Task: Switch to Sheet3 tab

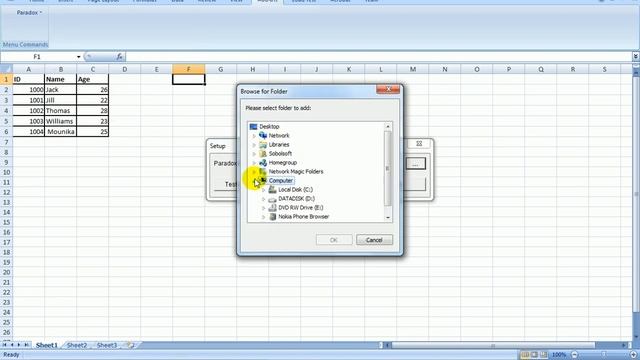Action: 107,345
